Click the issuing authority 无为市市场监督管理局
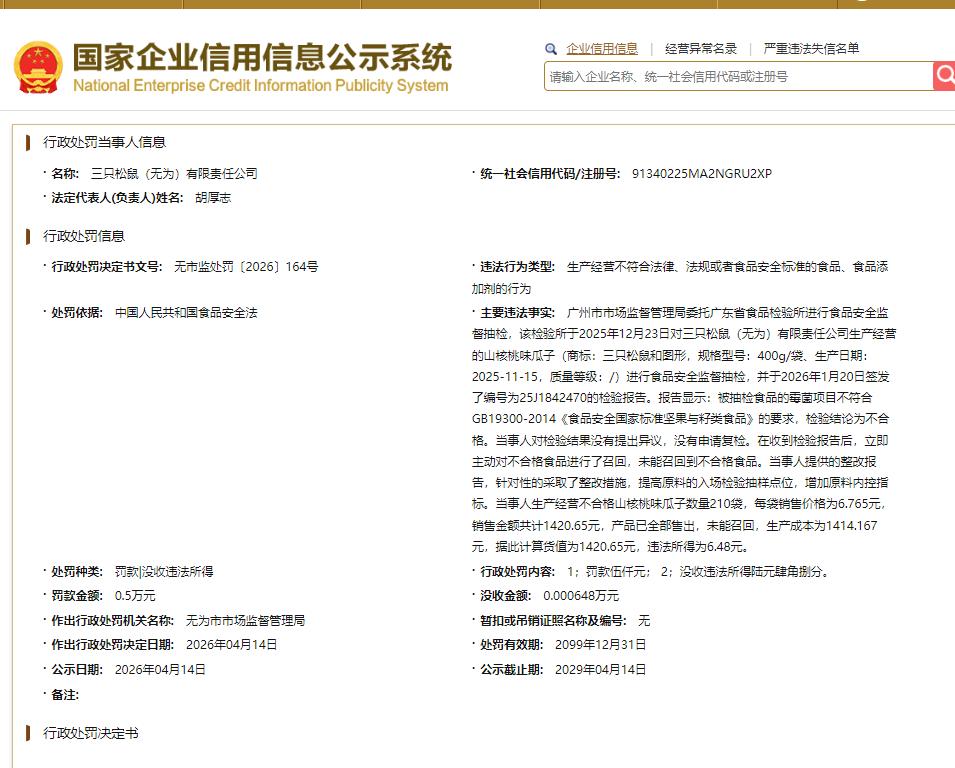Screen dimensions: 955x768 [245, 620]
